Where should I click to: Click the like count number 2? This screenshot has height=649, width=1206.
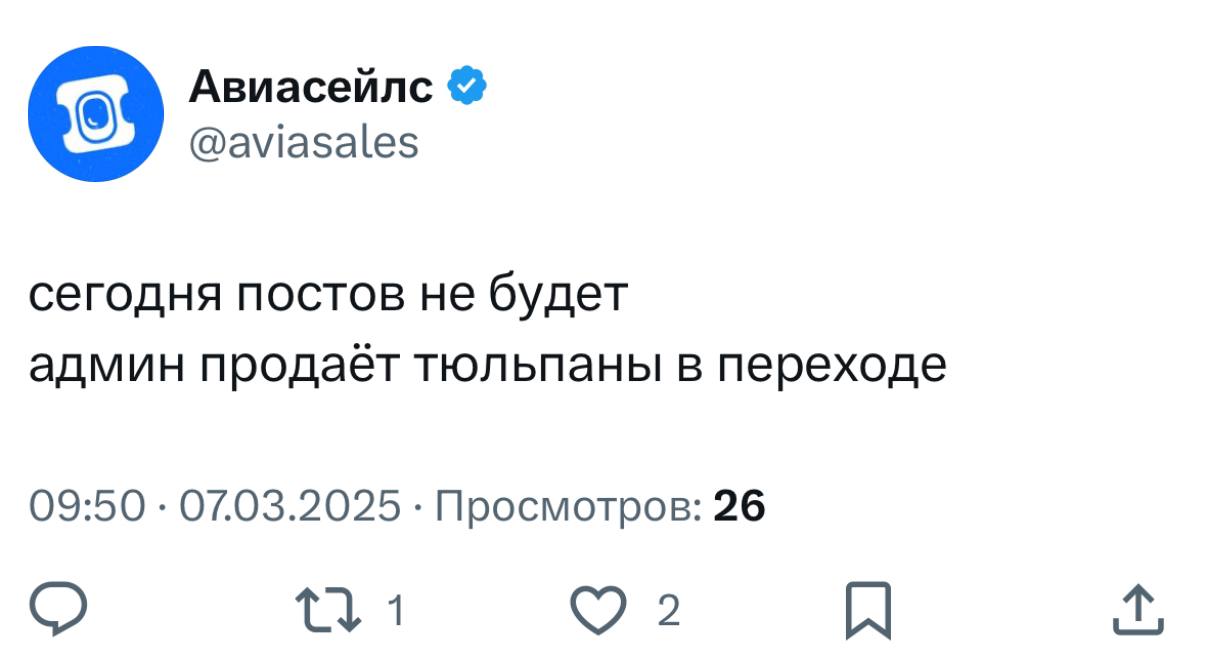[668, 610]
